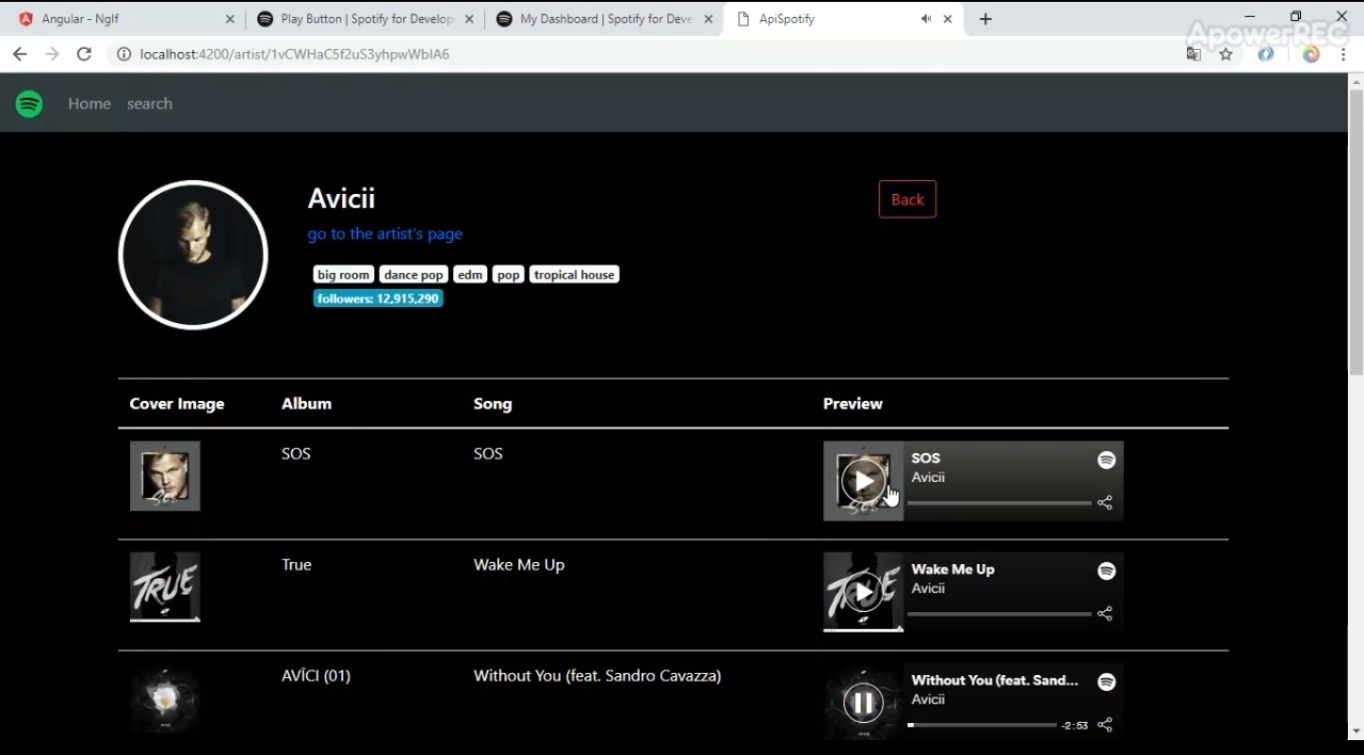Reload the page with the refresh icon

[x=84, y=54]
